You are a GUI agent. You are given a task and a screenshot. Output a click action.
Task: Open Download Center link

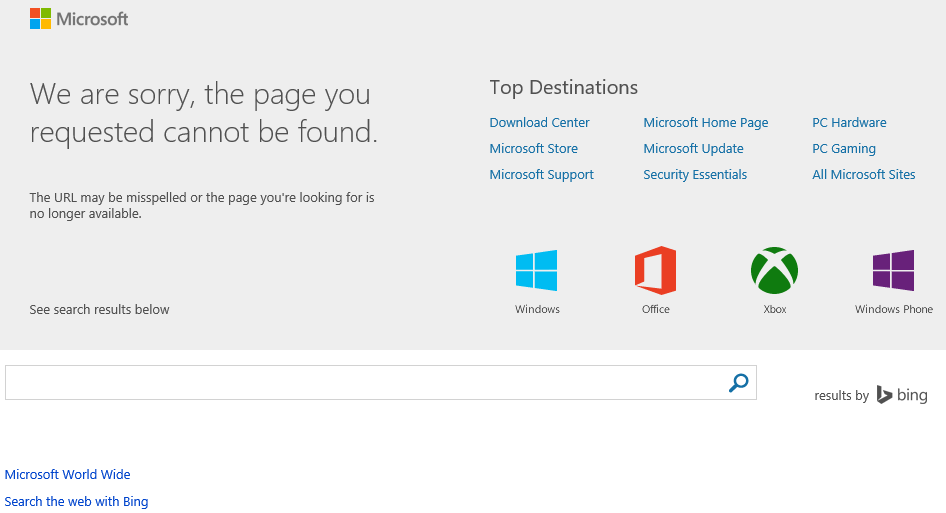539,123
